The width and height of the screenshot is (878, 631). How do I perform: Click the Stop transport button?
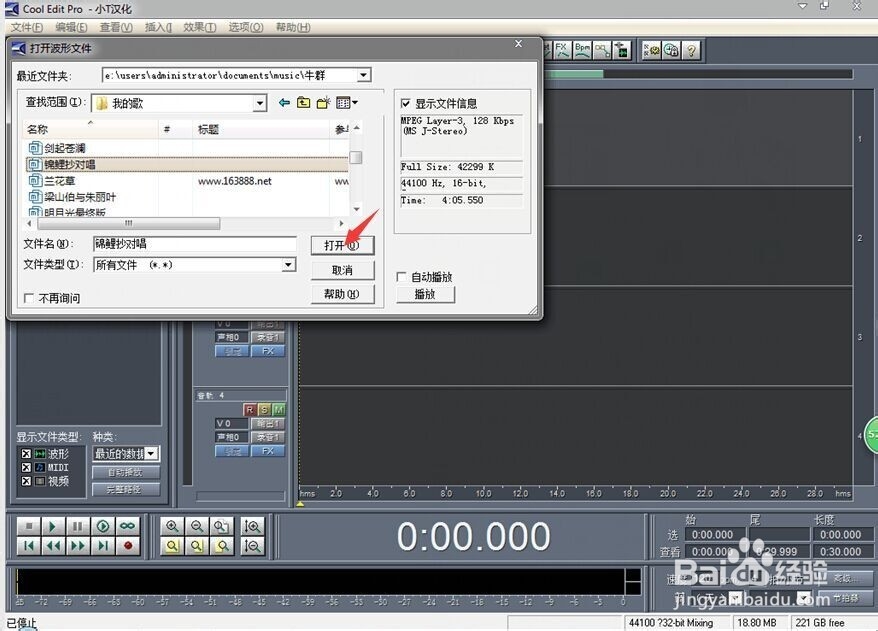29,526
